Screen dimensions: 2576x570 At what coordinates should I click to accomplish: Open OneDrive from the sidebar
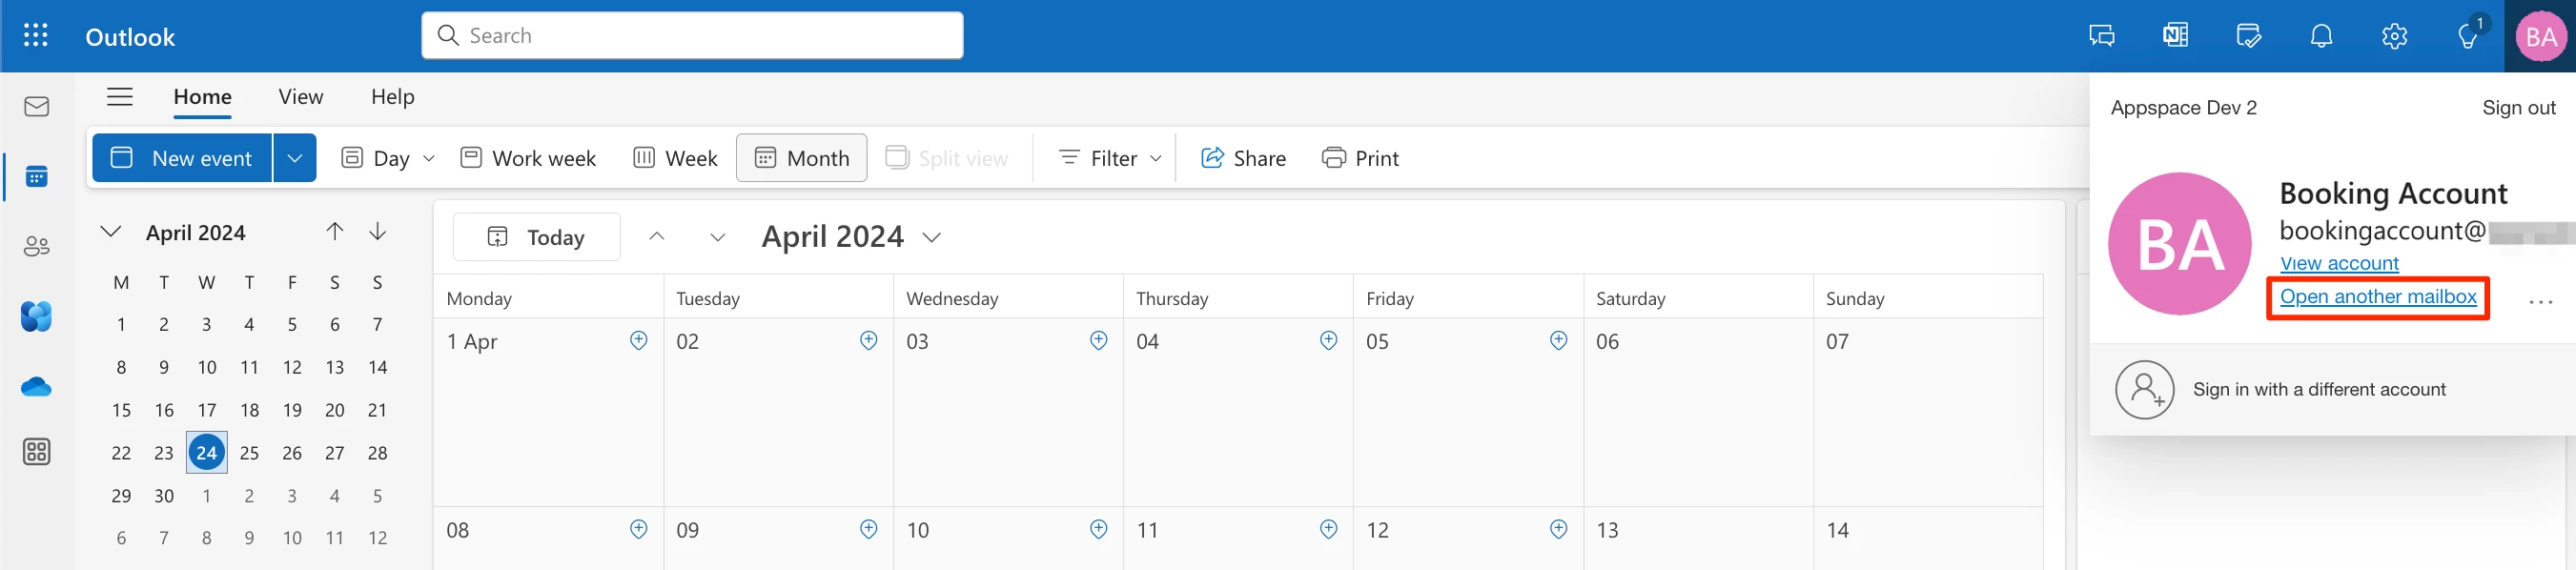point(36,387)
